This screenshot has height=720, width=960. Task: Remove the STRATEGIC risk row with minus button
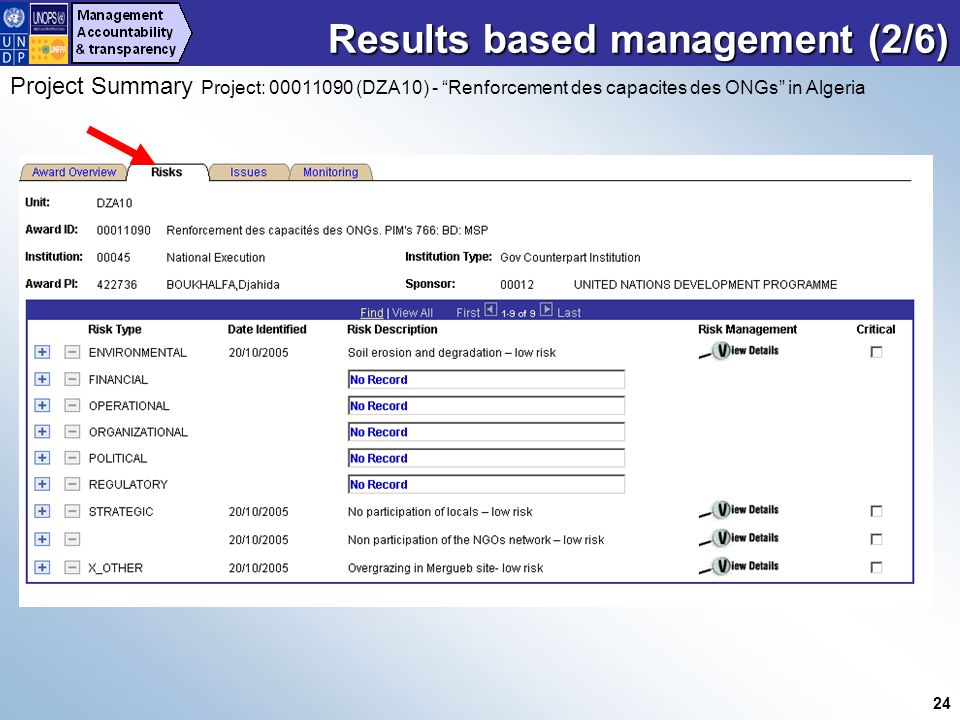tap(72, 511)
